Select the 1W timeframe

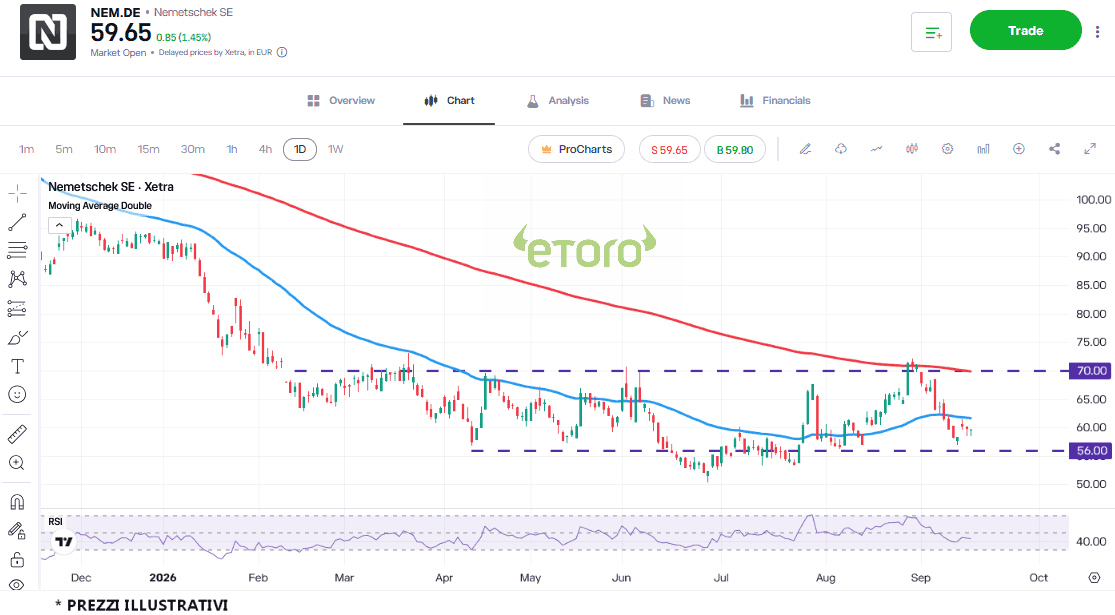click(x=336, y=149)
